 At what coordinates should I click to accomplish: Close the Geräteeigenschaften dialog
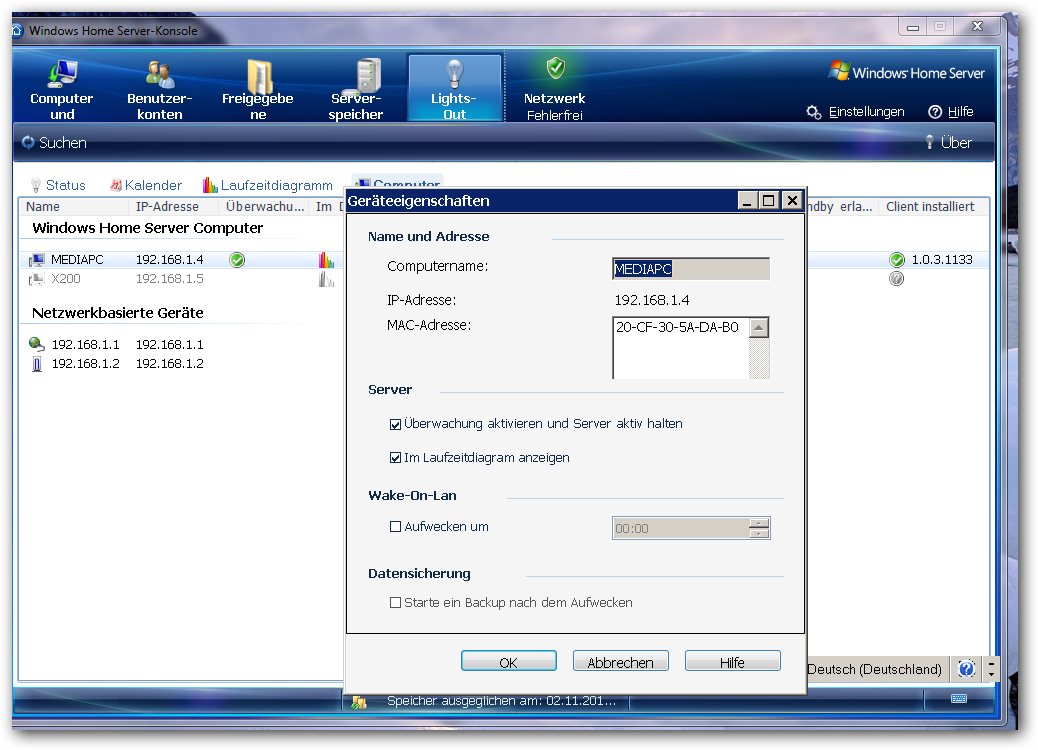point(792,201)
